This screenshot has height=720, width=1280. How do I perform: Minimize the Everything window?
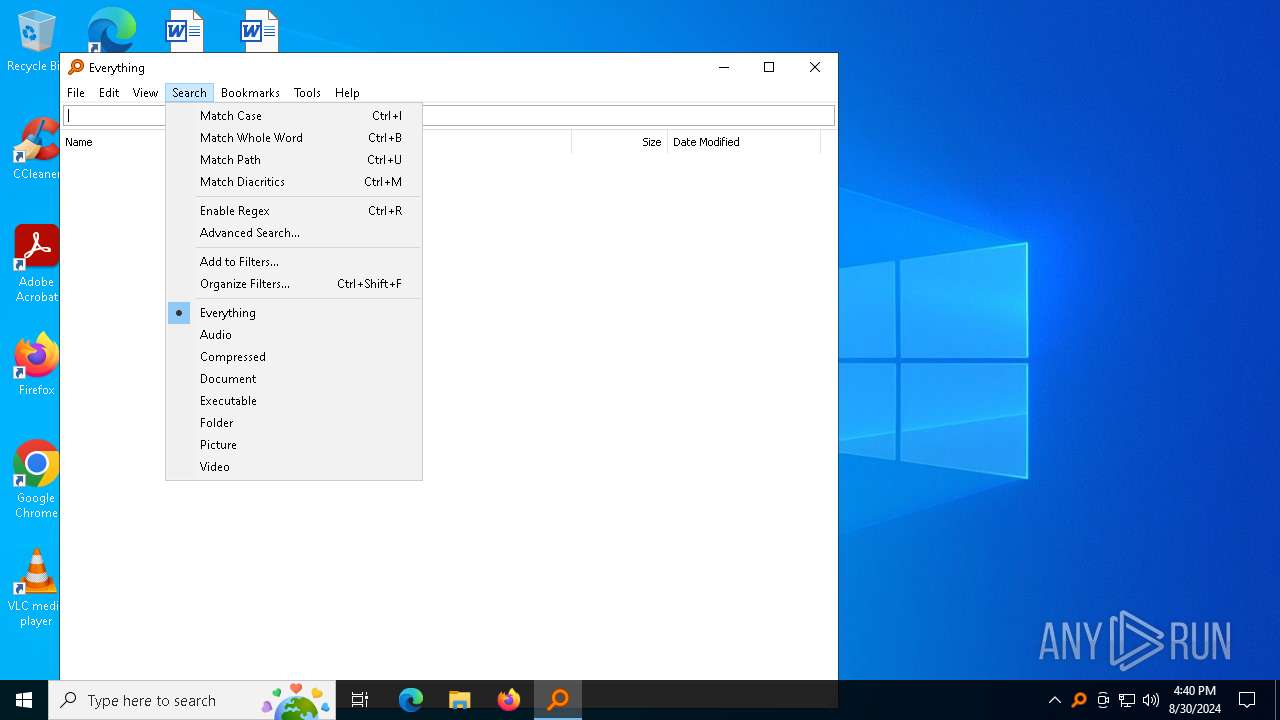(723, 68)
